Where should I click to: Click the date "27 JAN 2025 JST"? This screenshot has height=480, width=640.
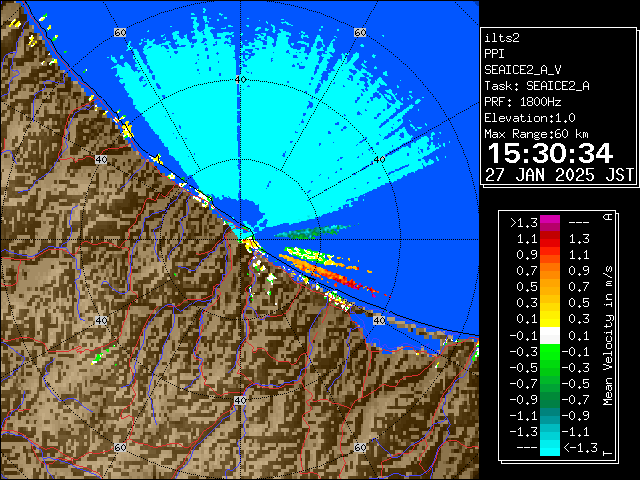(x=559, y=175)
